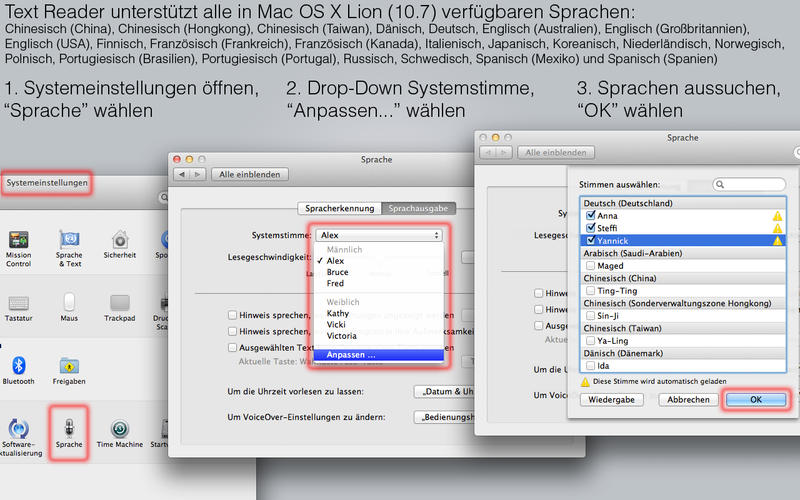Click the Wiedergabe button
The width and height of the screenshot is (800, 500).
(611, 399)
